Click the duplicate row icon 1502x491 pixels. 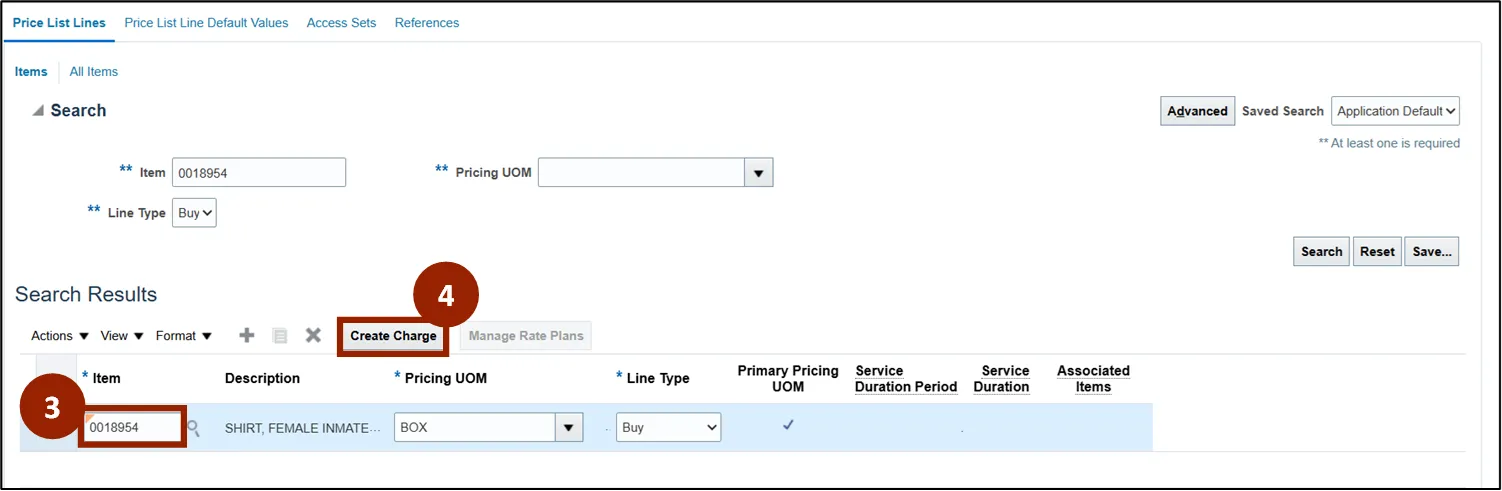point(280,336)
